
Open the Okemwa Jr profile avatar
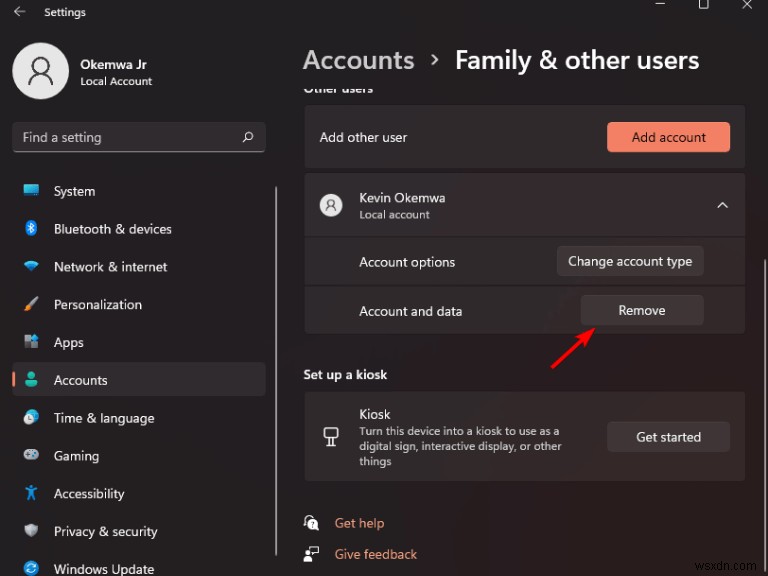(41, 71)
